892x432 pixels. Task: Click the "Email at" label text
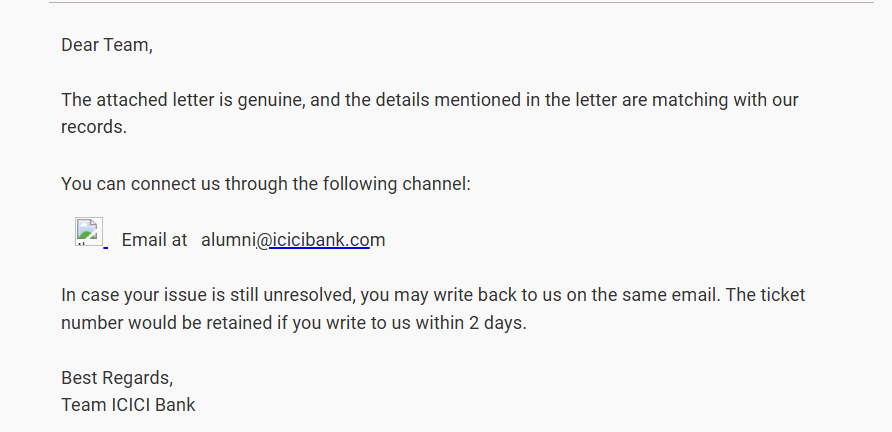154,240
